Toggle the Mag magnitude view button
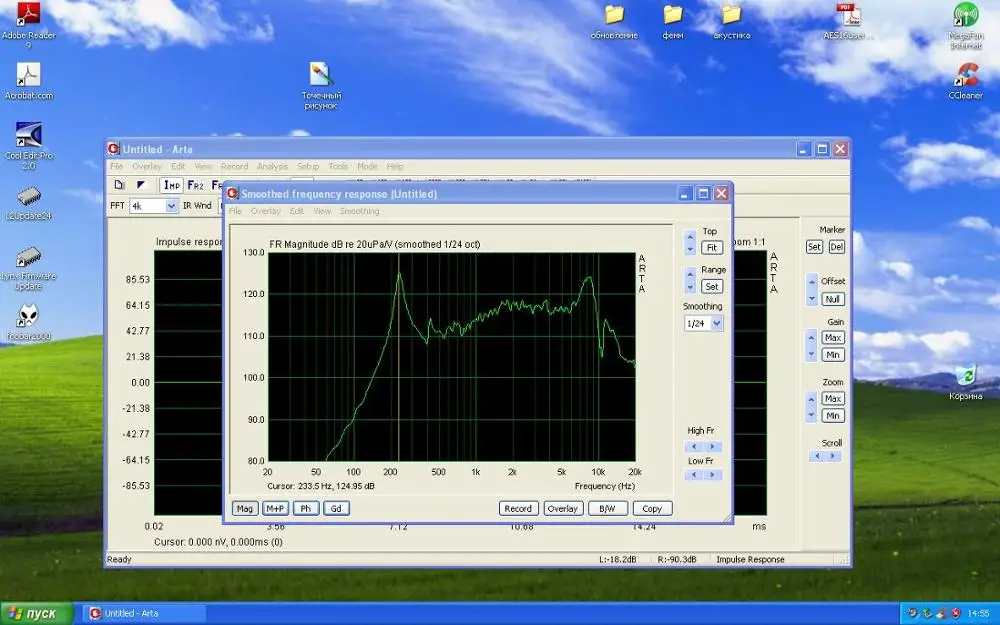 point(245,508)
